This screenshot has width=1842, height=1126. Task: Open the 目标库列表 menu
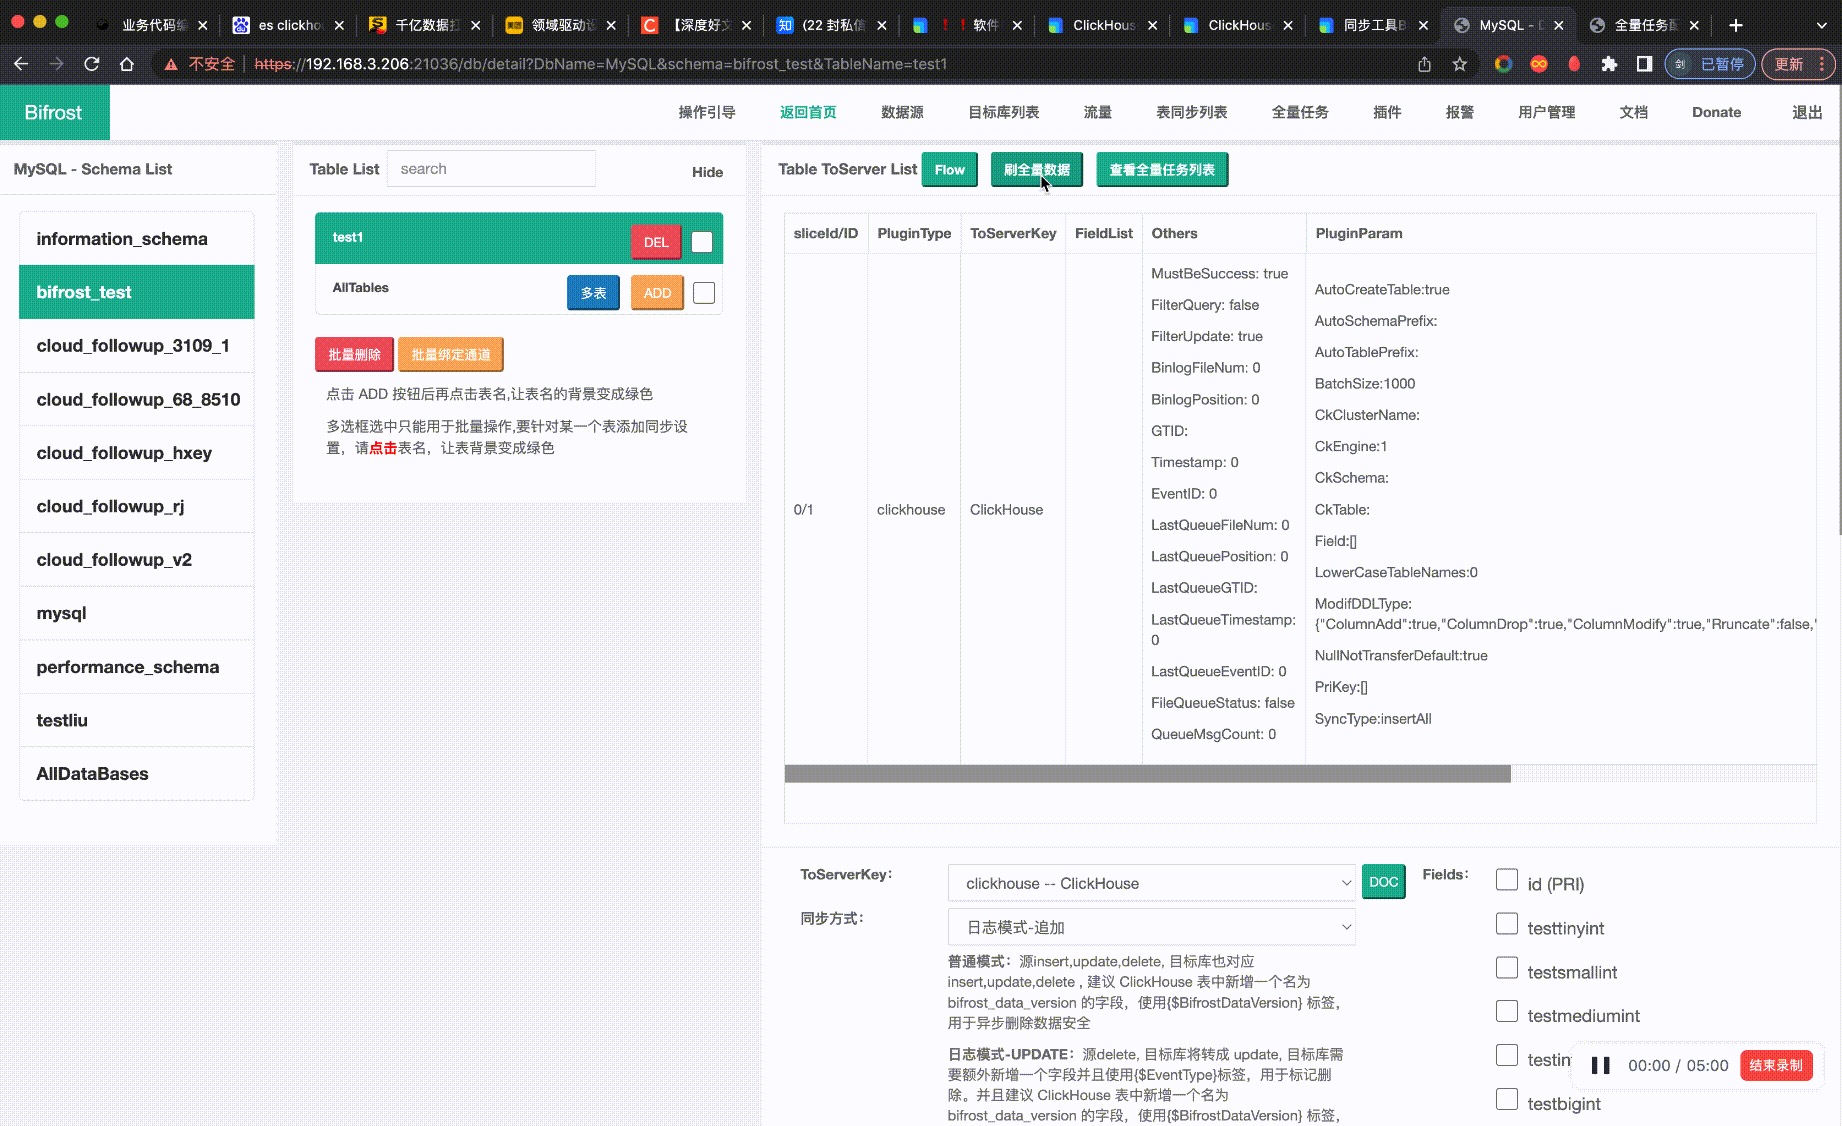[1004, 112]
